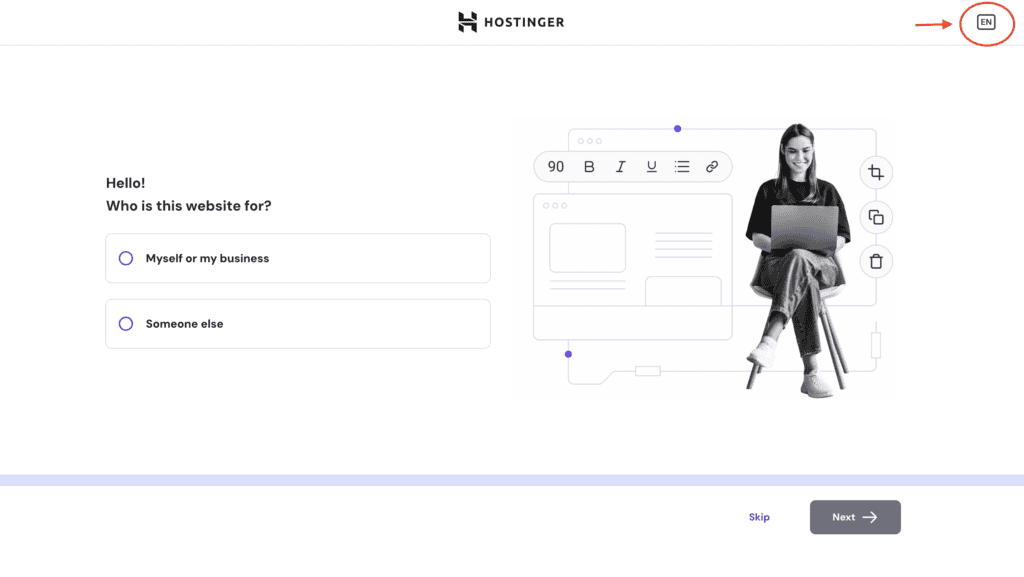This screenshot has height=577, width=1024.
Task: Click the 'Who is this website for?' heading
Action: coord(189,206)
